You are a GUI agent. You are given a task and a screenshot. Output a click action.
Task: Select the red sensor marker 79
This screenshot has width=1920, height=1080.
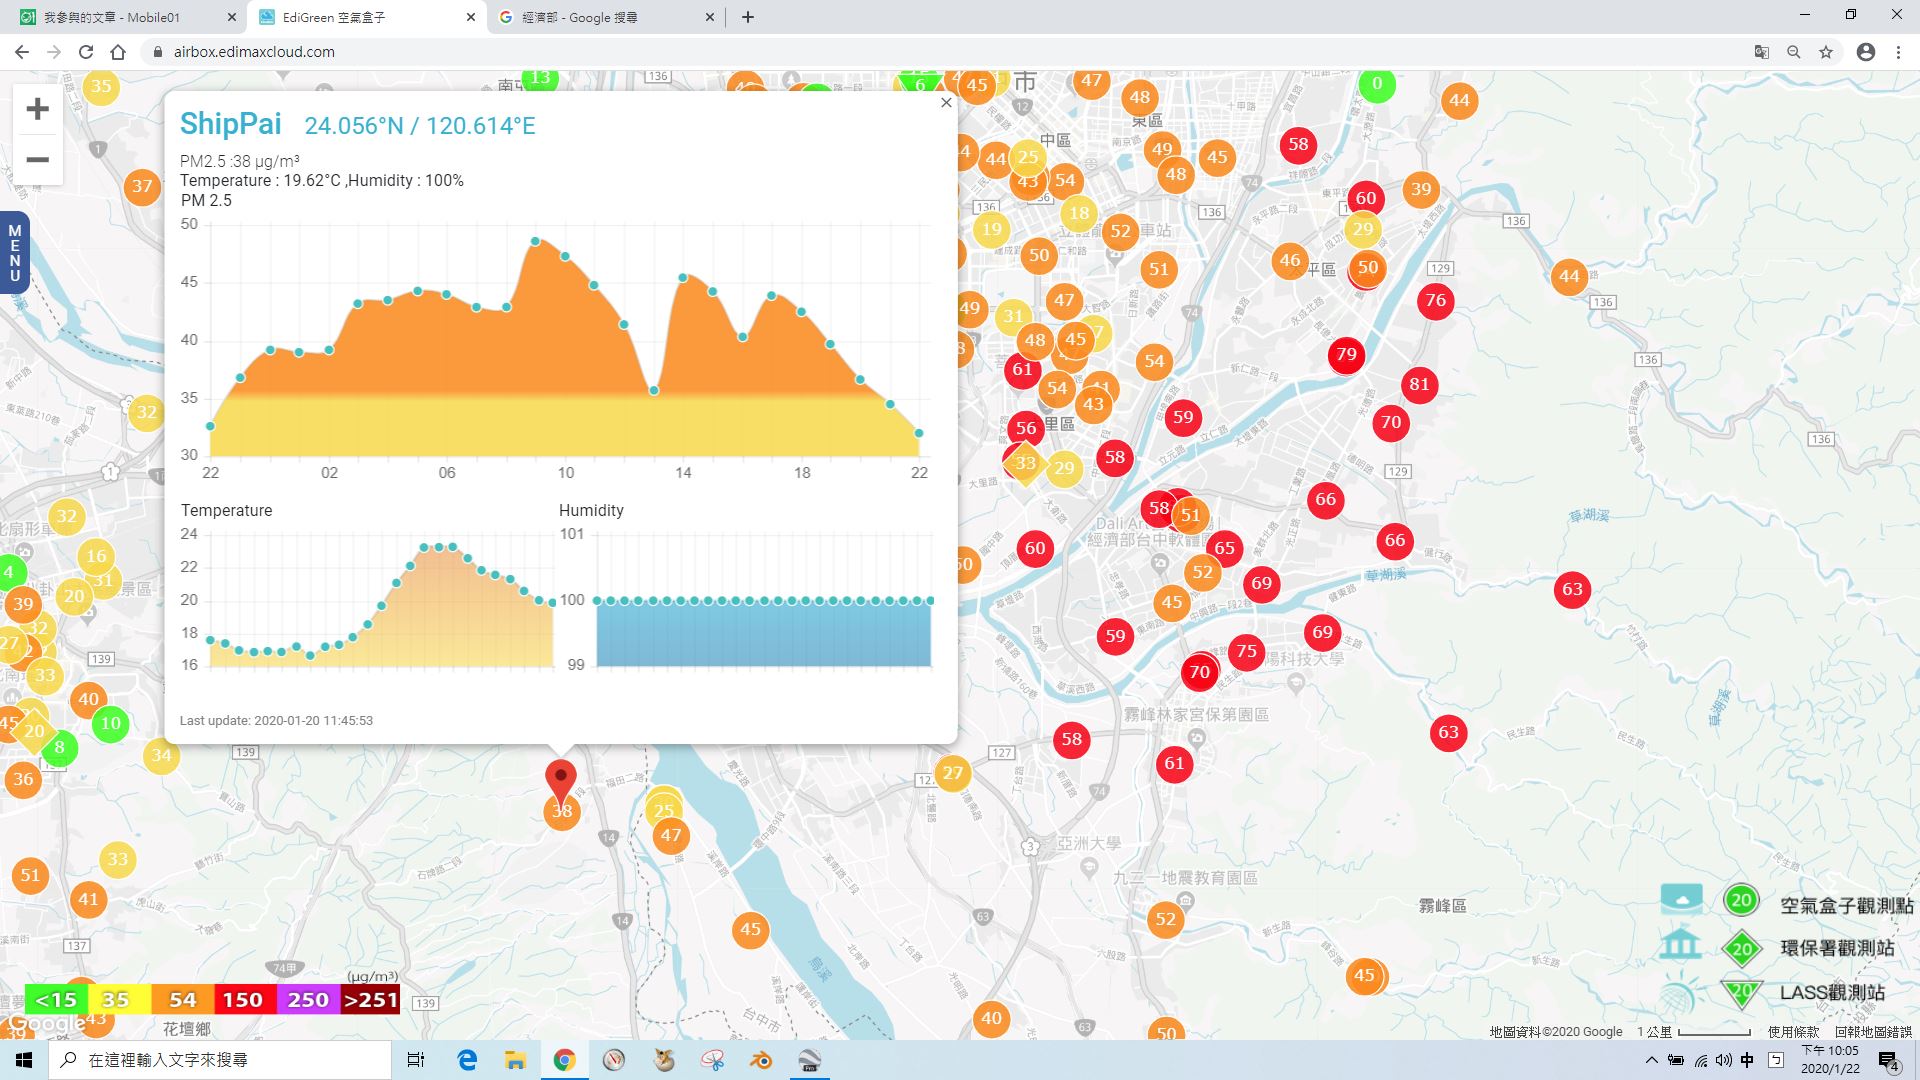[1346, 354]
